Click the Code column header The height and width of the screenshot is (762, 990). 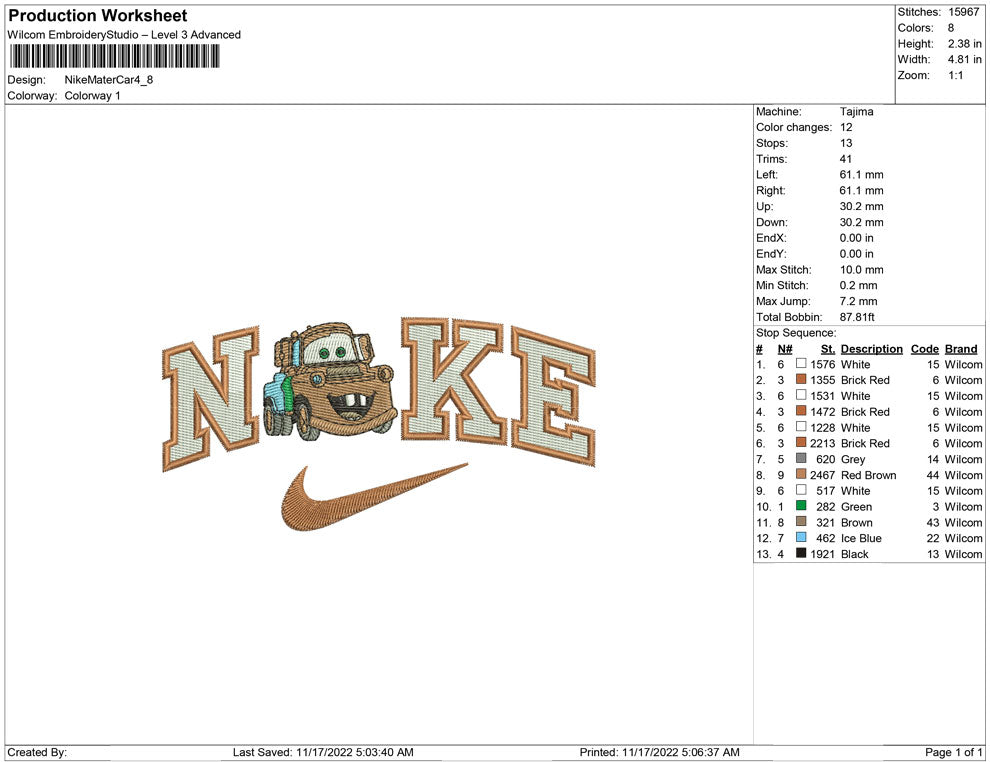925,349
